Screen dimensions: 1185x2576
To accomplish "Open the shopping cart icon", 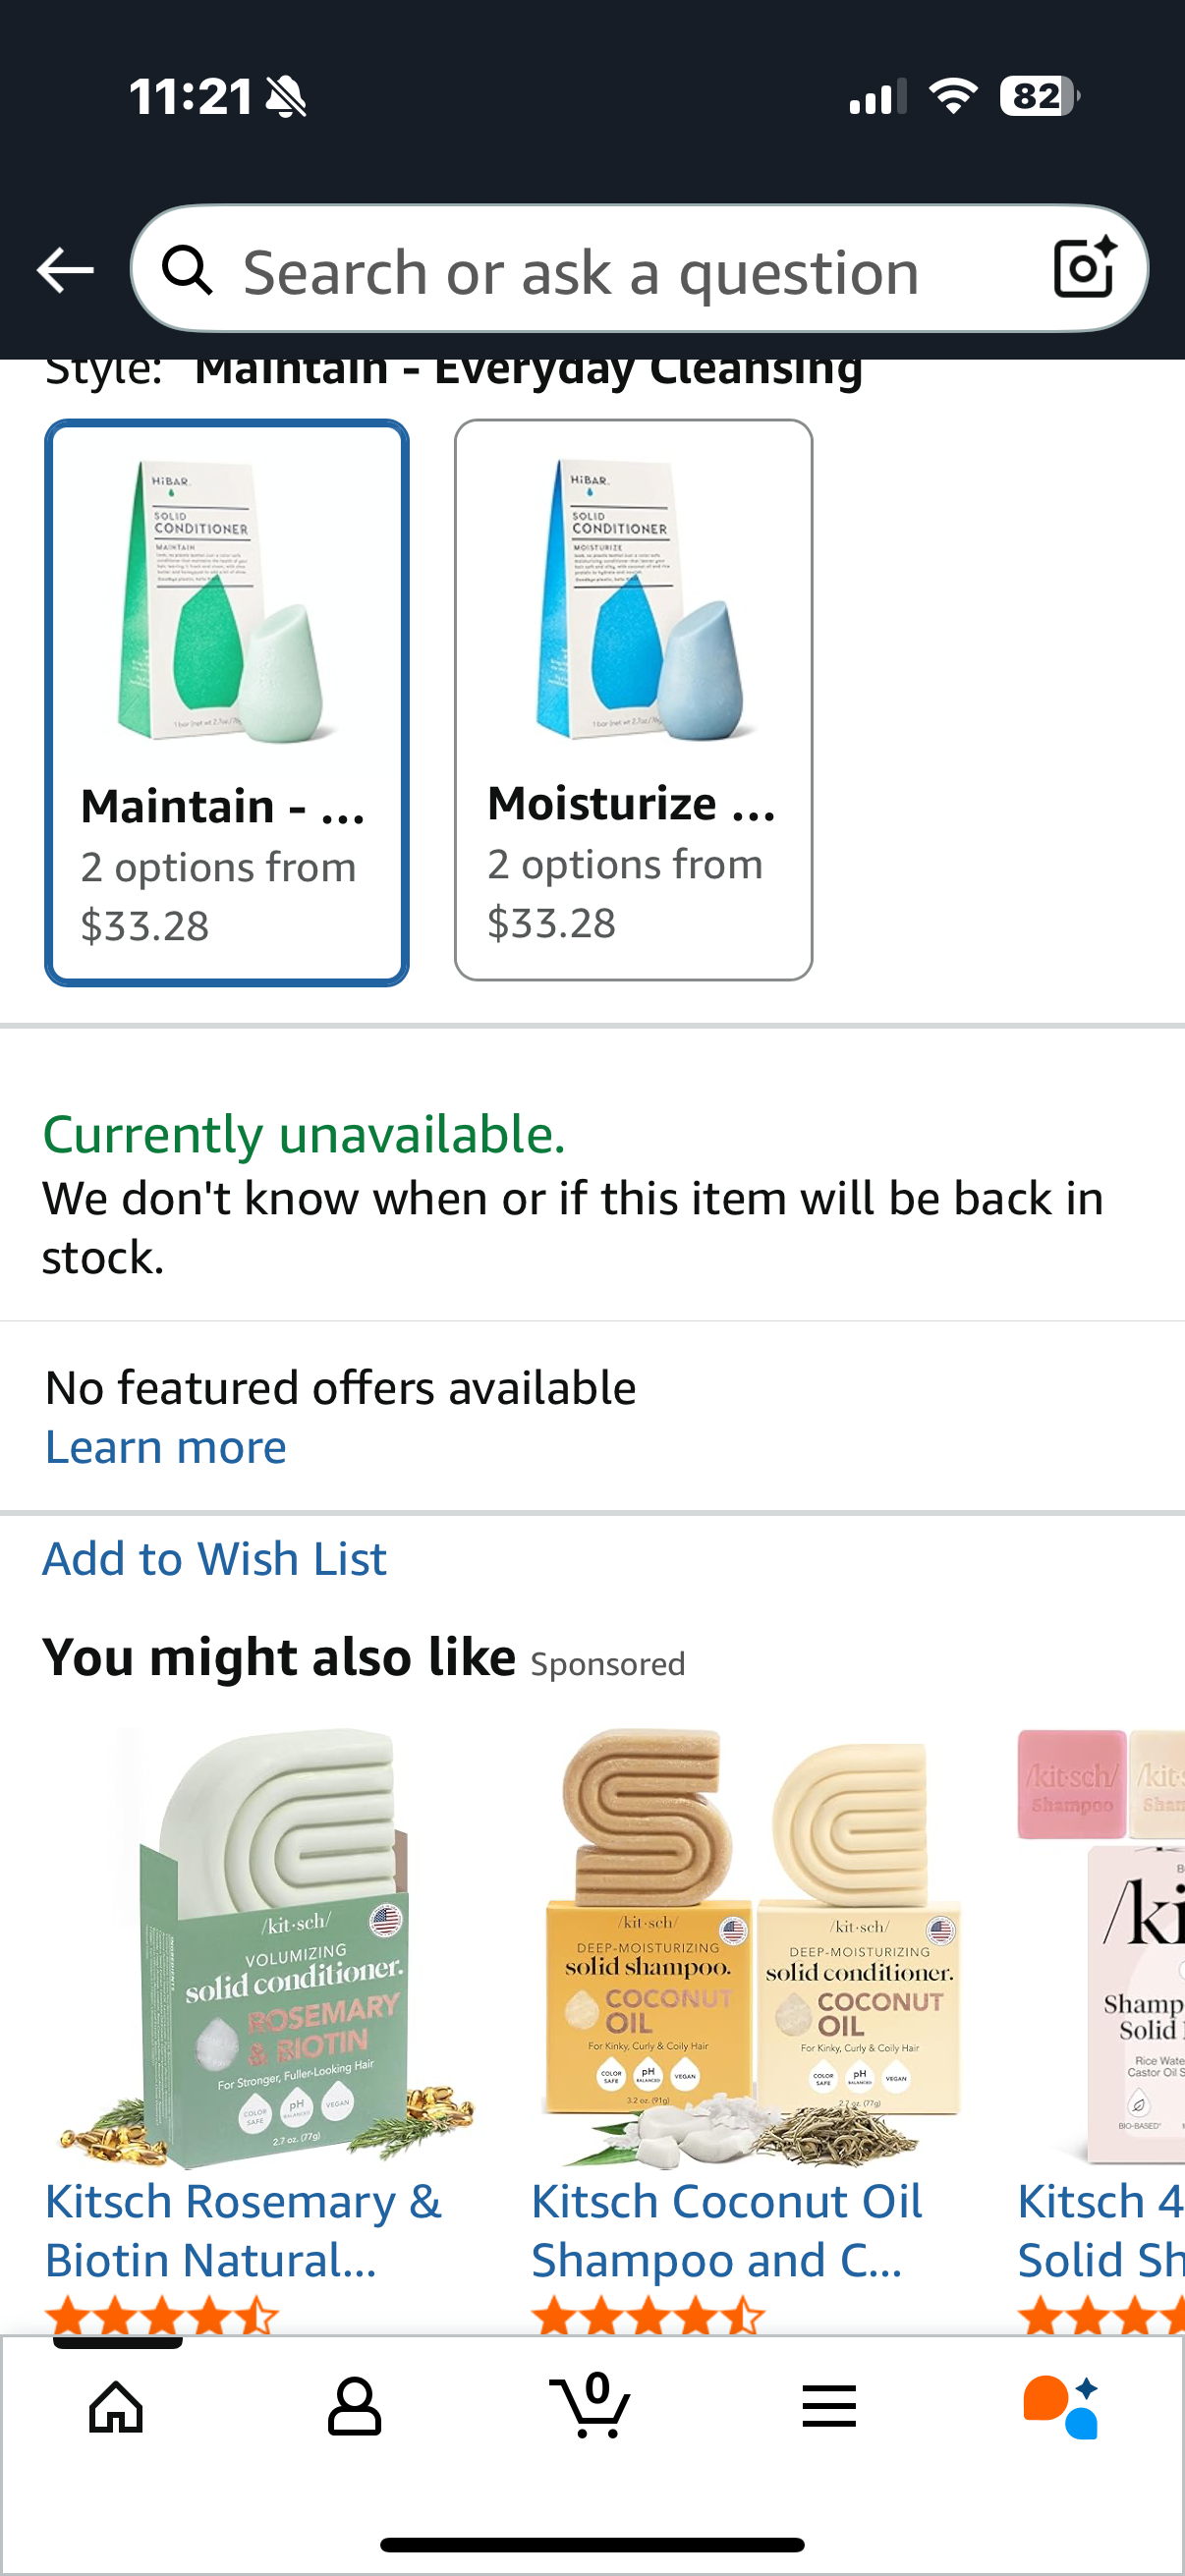I will tap(591, 2404).
